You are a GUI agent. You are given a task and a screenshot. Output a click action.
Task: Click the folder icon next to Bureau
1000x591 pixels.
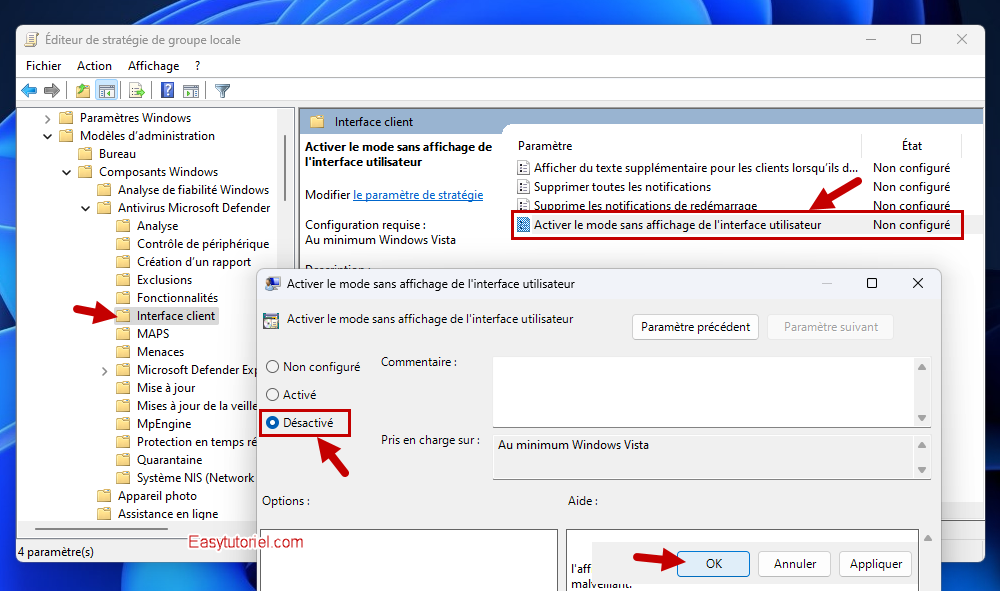pos(85,154)
